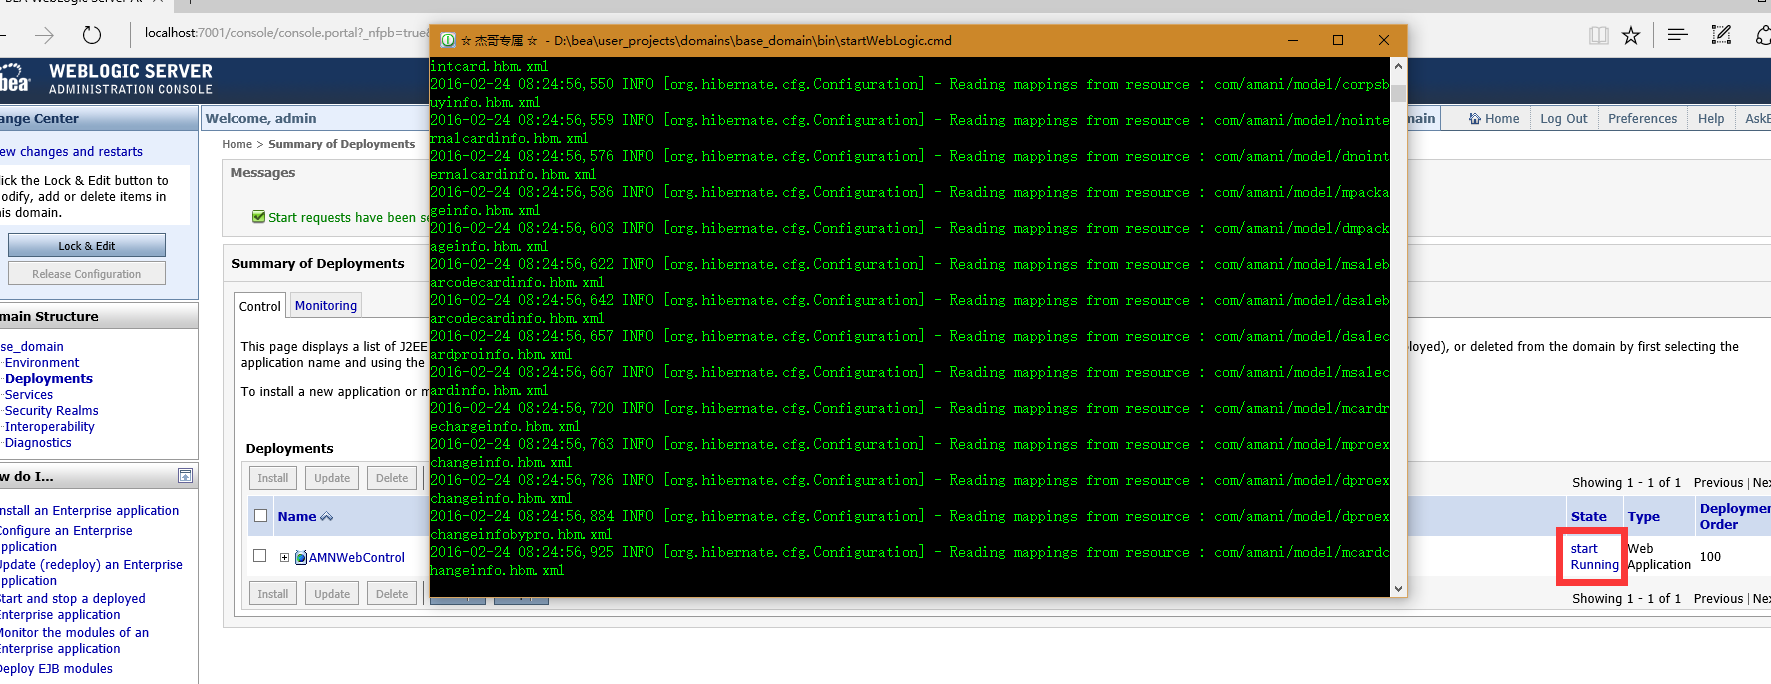Open Preferences in top menu
Viewport: 1771px width, 684px height.
click(x=1642, y=118)
